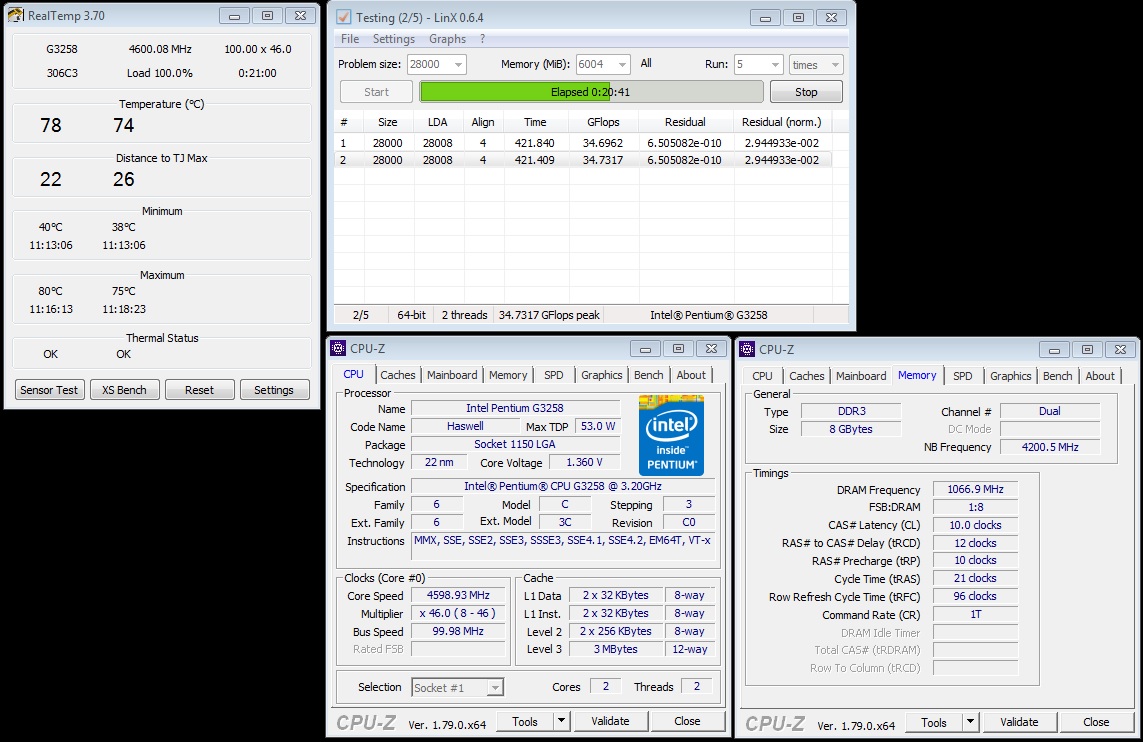Click the maximum temperature 80°C reading
Screen dimensions: 1143x742
[50, 291]
